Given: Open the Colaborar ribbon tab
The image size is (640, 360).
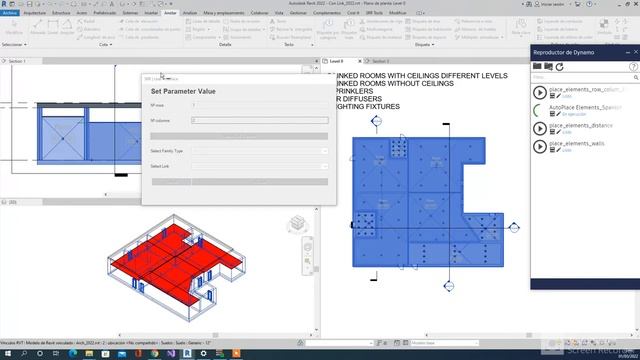Looking at the screenshot, I should coord(260,13).
